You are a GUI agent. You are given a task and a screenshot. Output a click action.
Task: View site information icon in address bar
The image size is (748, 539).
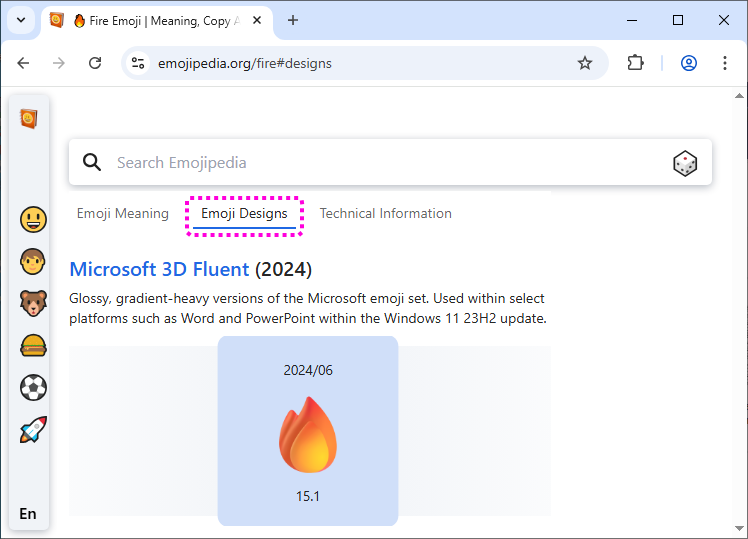138,63
